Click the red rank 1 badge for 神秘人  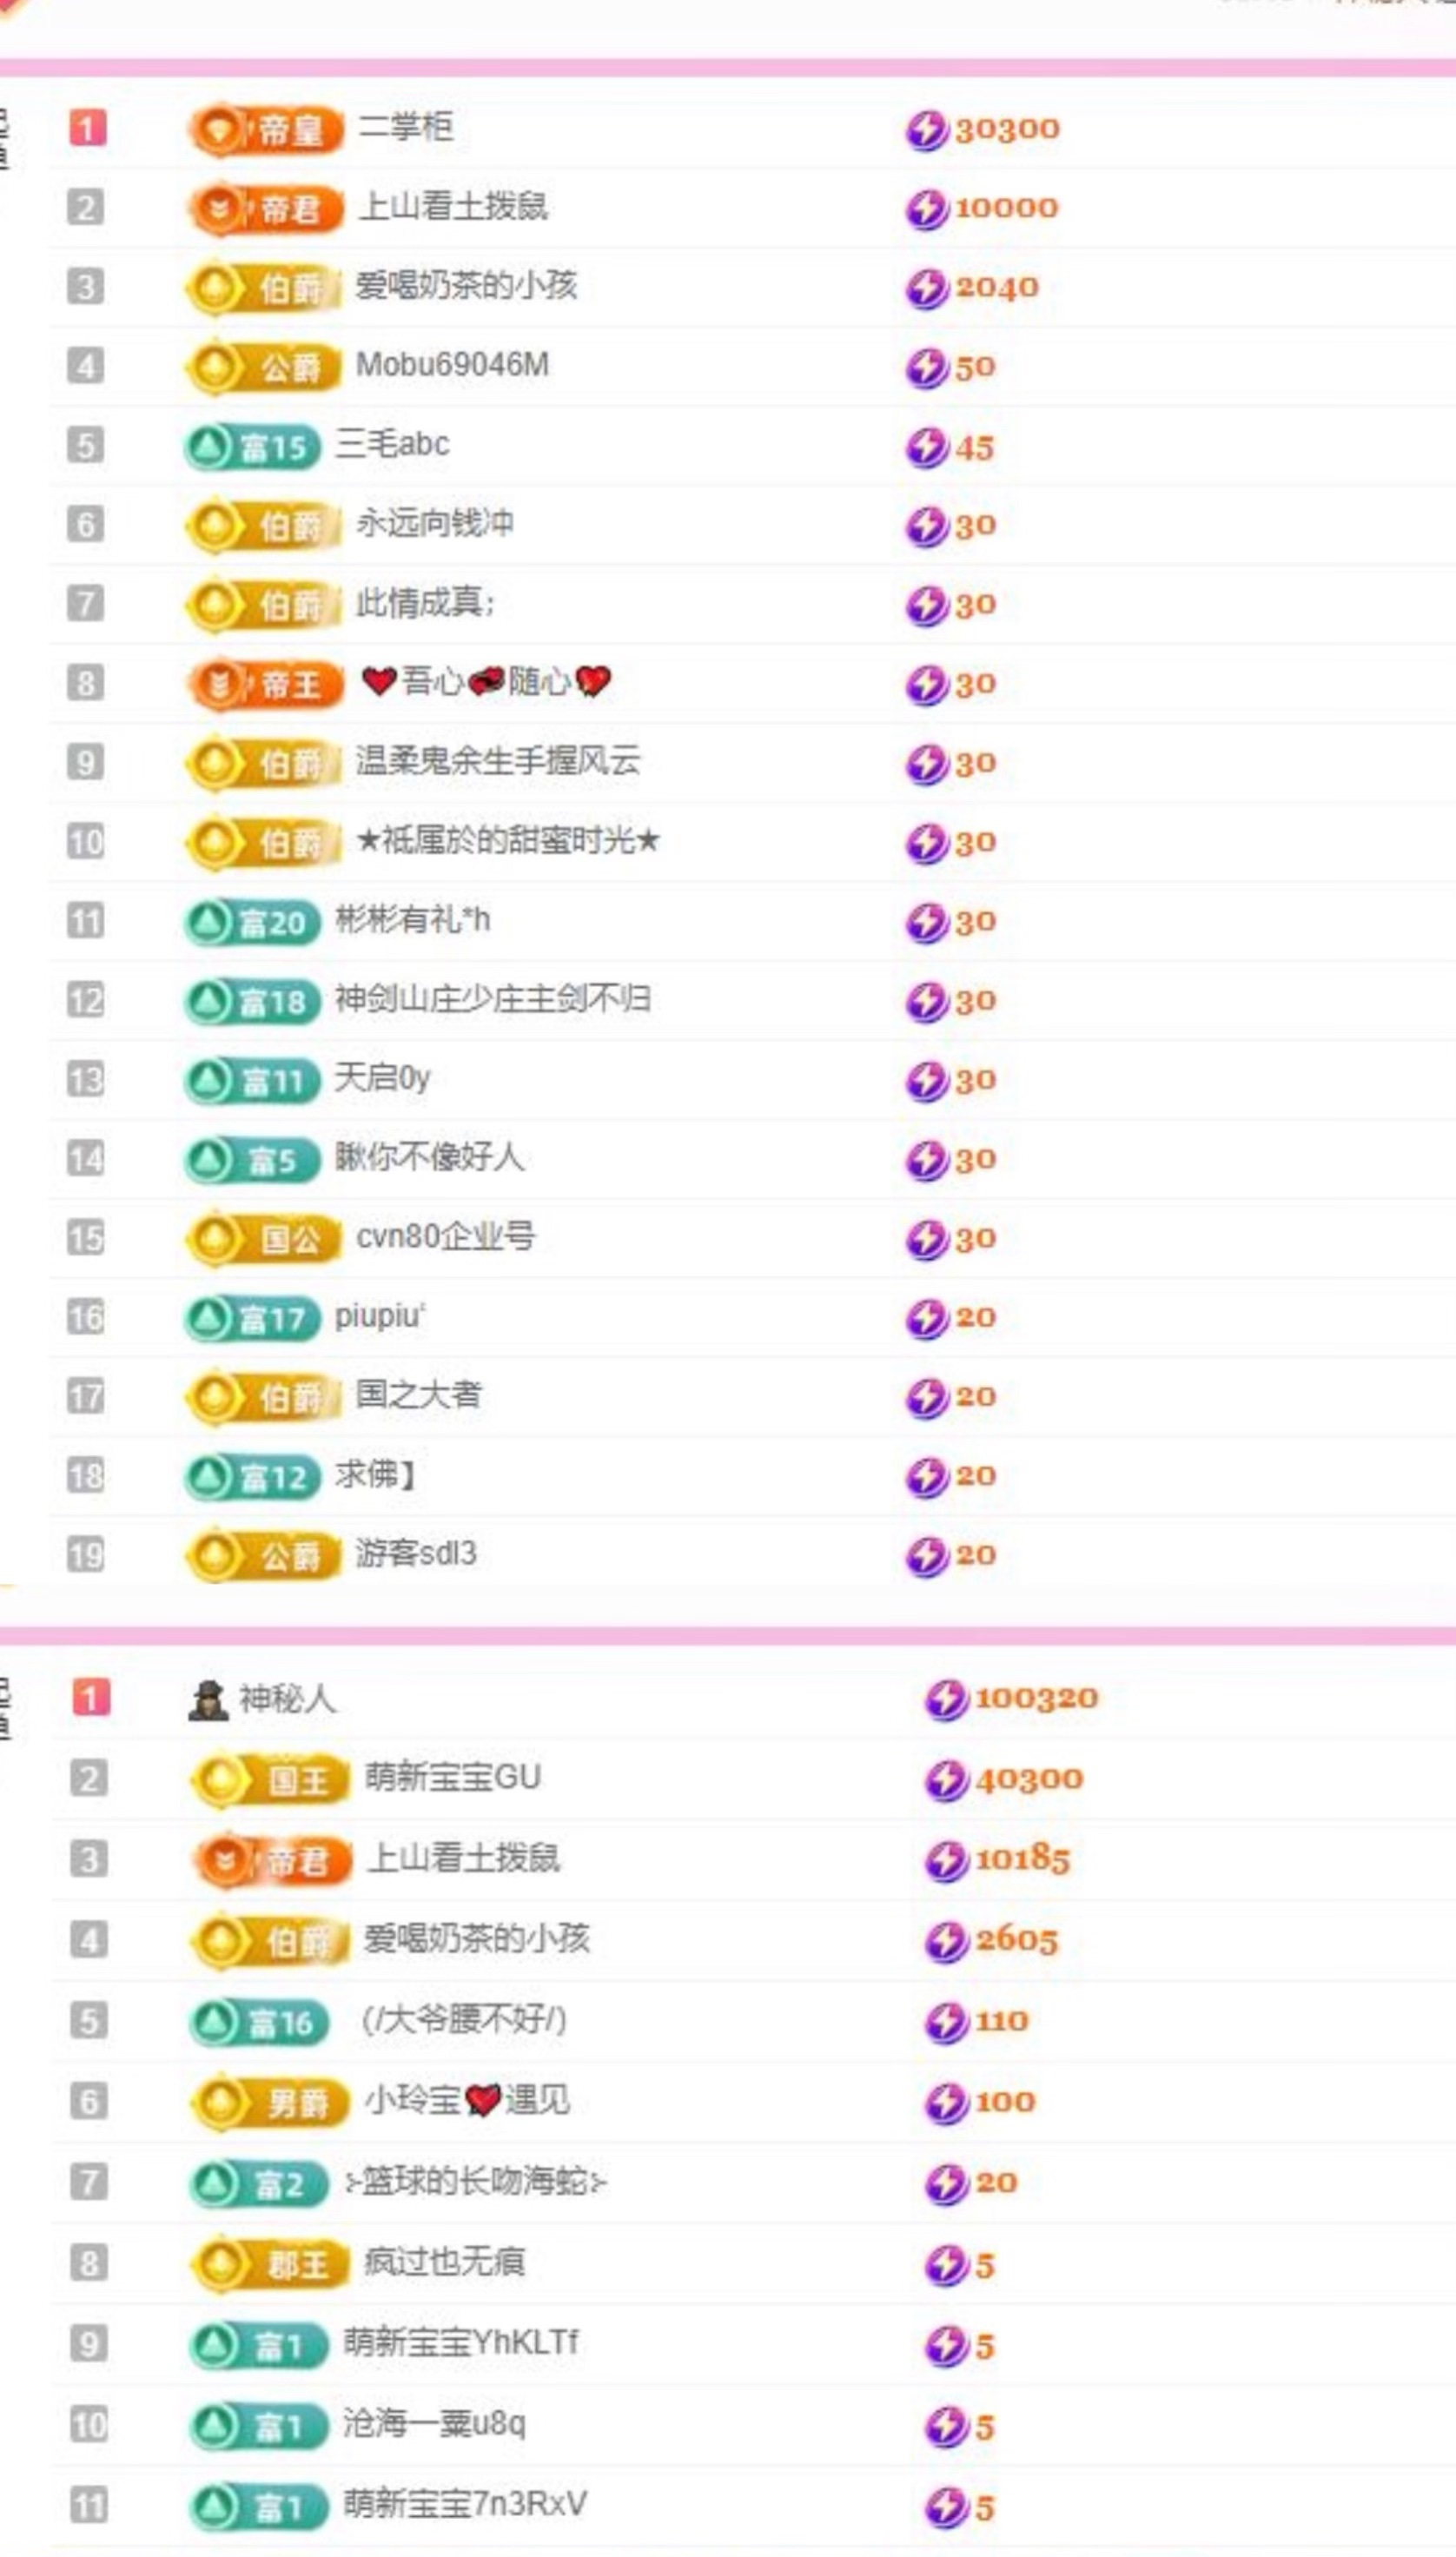click(x=91, y=1698)
